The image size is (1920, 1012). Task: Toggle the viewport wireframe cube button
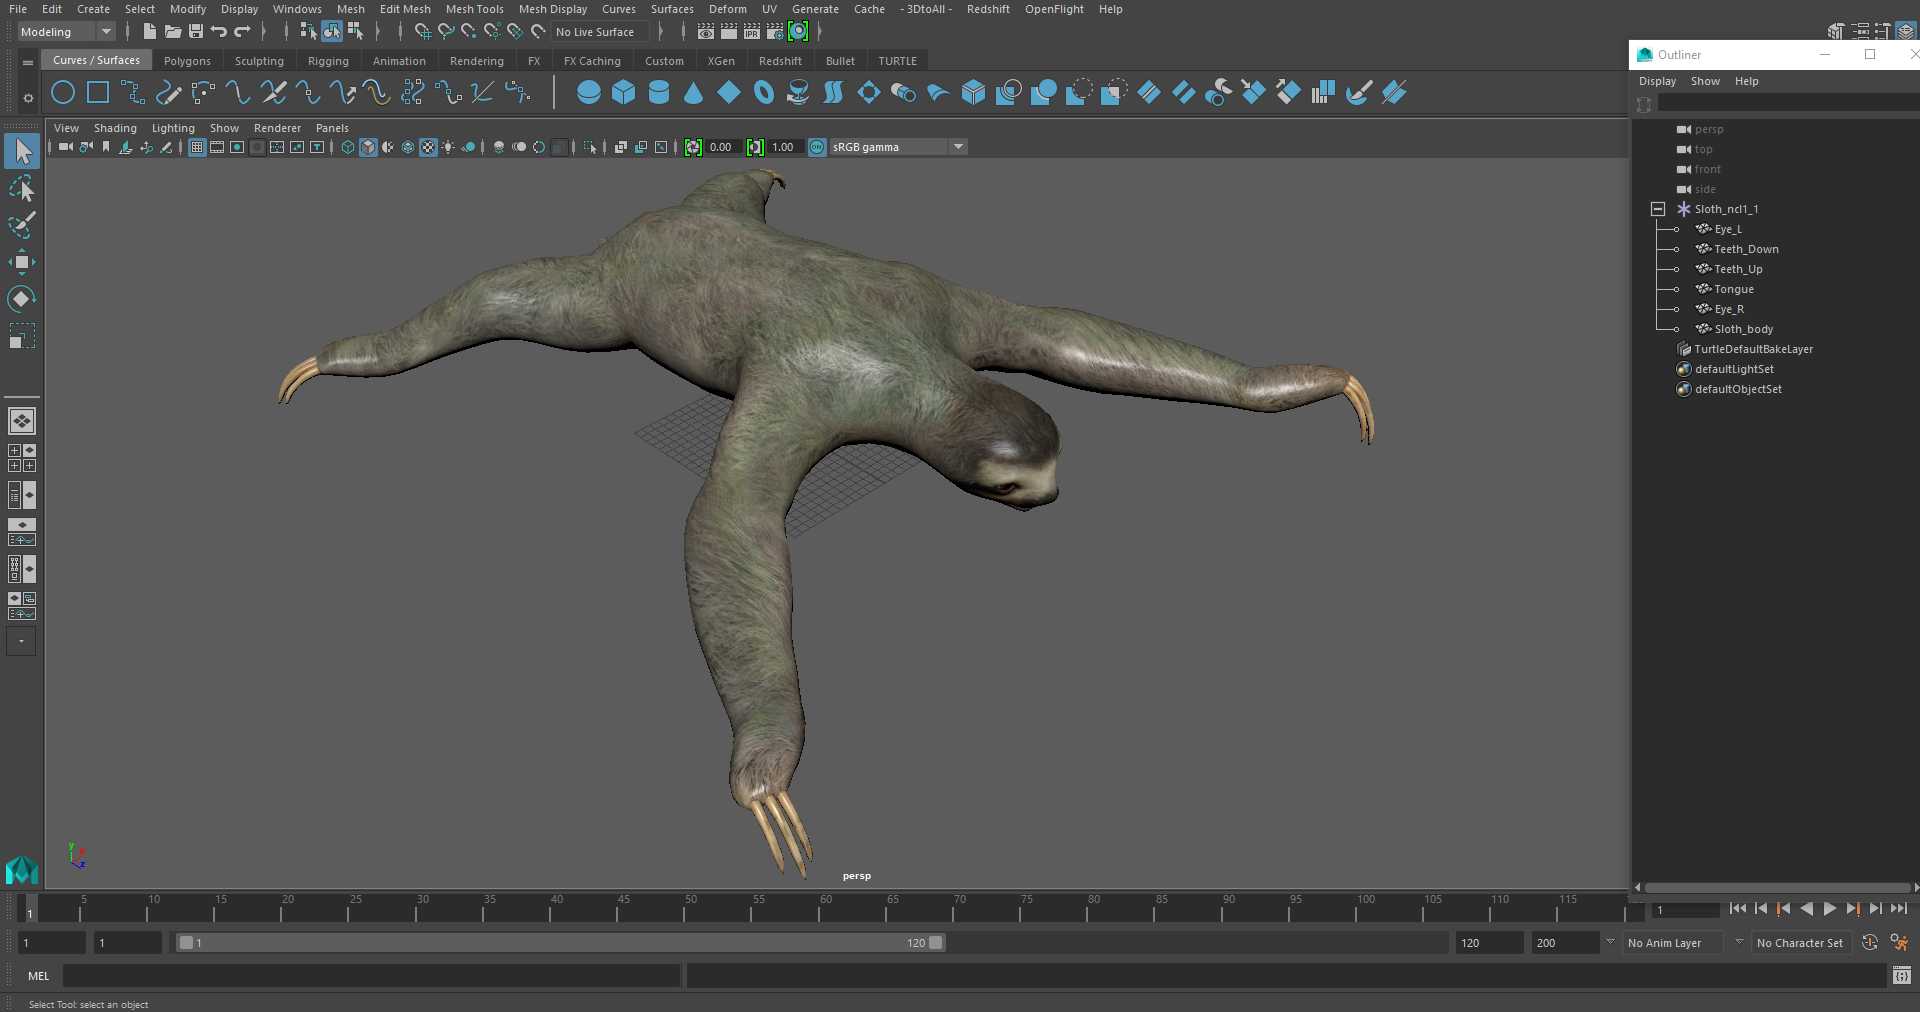pyautogui.click(x=348, y=147)
